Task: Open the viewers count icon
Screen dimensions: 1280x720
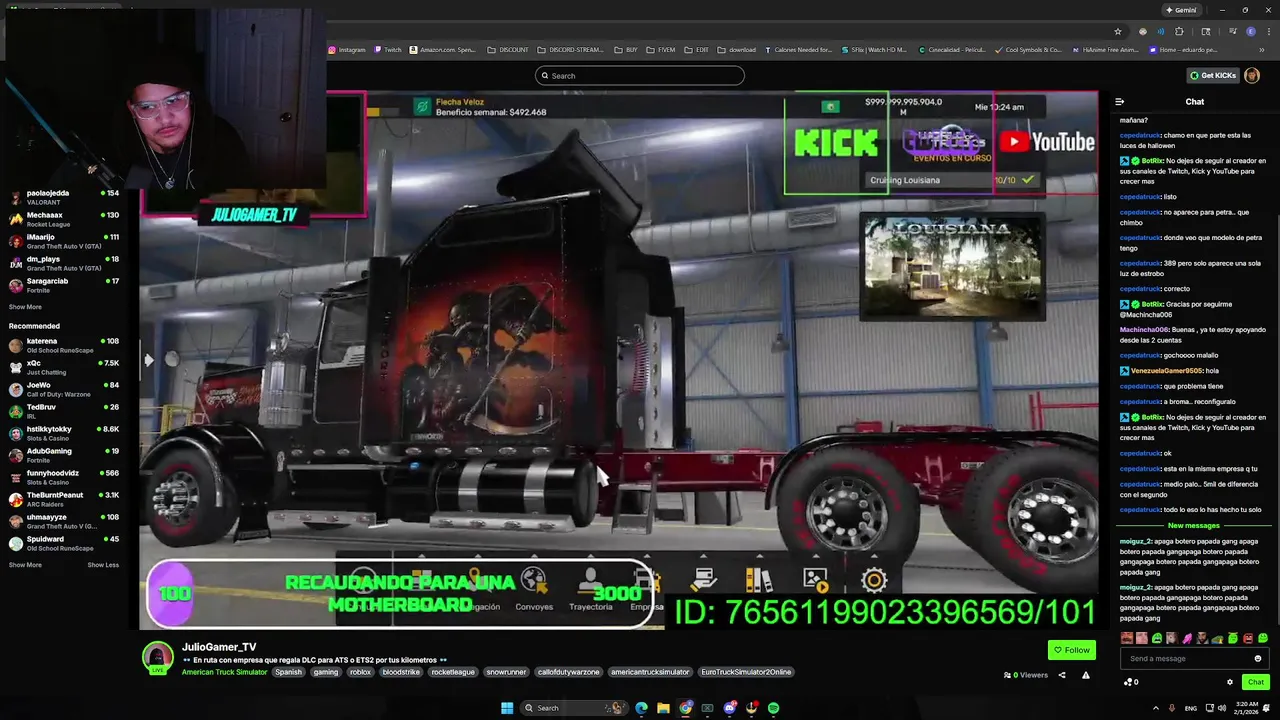Action: point(1007,675)
